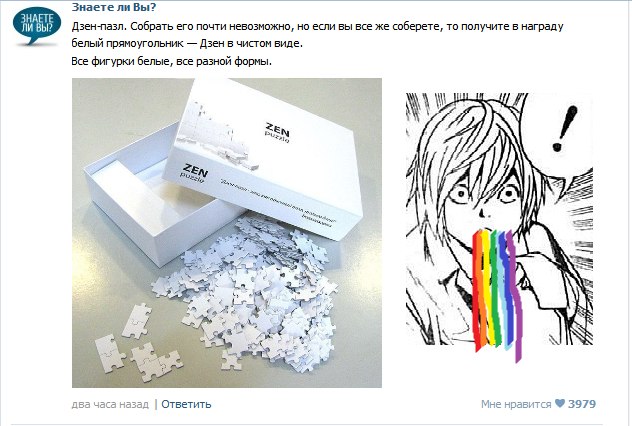
Task: Click the ZEN puzzle logo on box lid
Action: click(277, 132)
